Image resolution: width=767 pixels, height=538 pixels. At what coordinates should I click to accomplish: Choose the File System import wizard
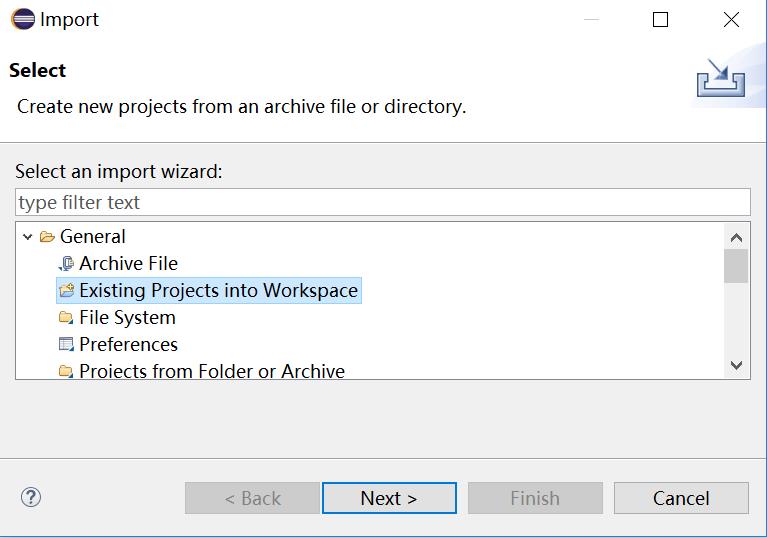(x=127, y=317)
